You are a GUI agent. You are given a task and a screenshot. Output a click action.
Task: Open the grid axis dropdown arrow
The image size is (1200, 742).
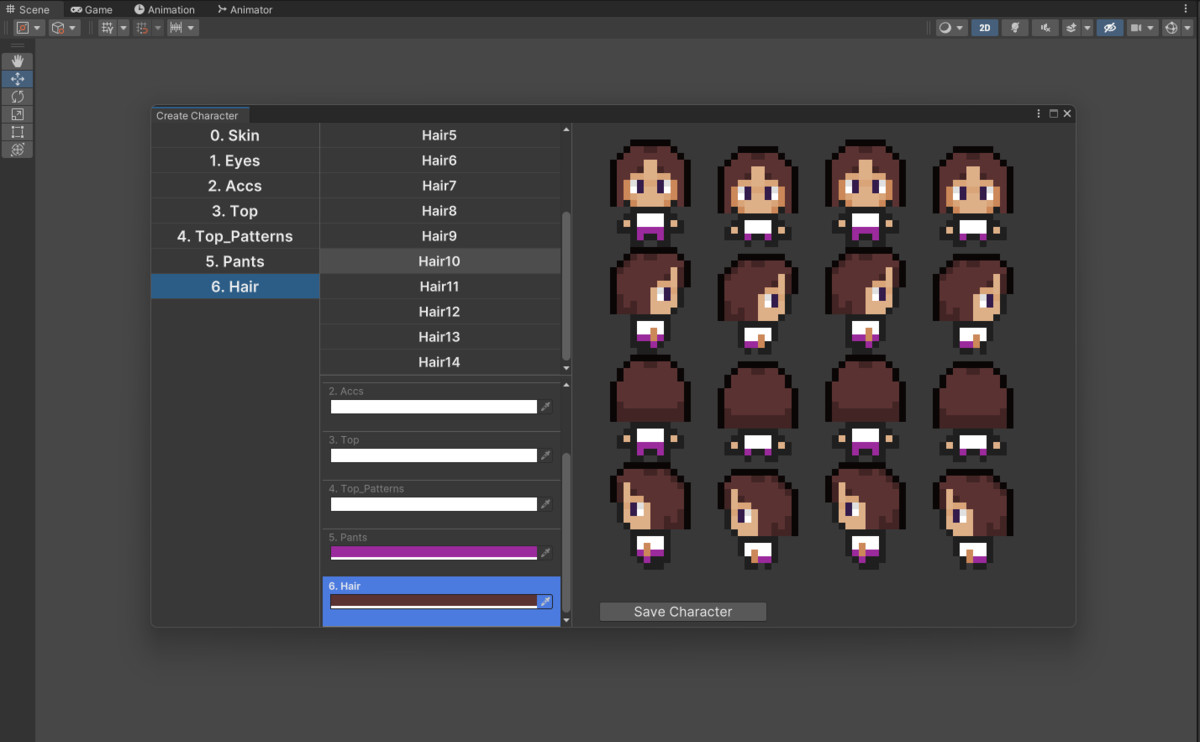123,28
